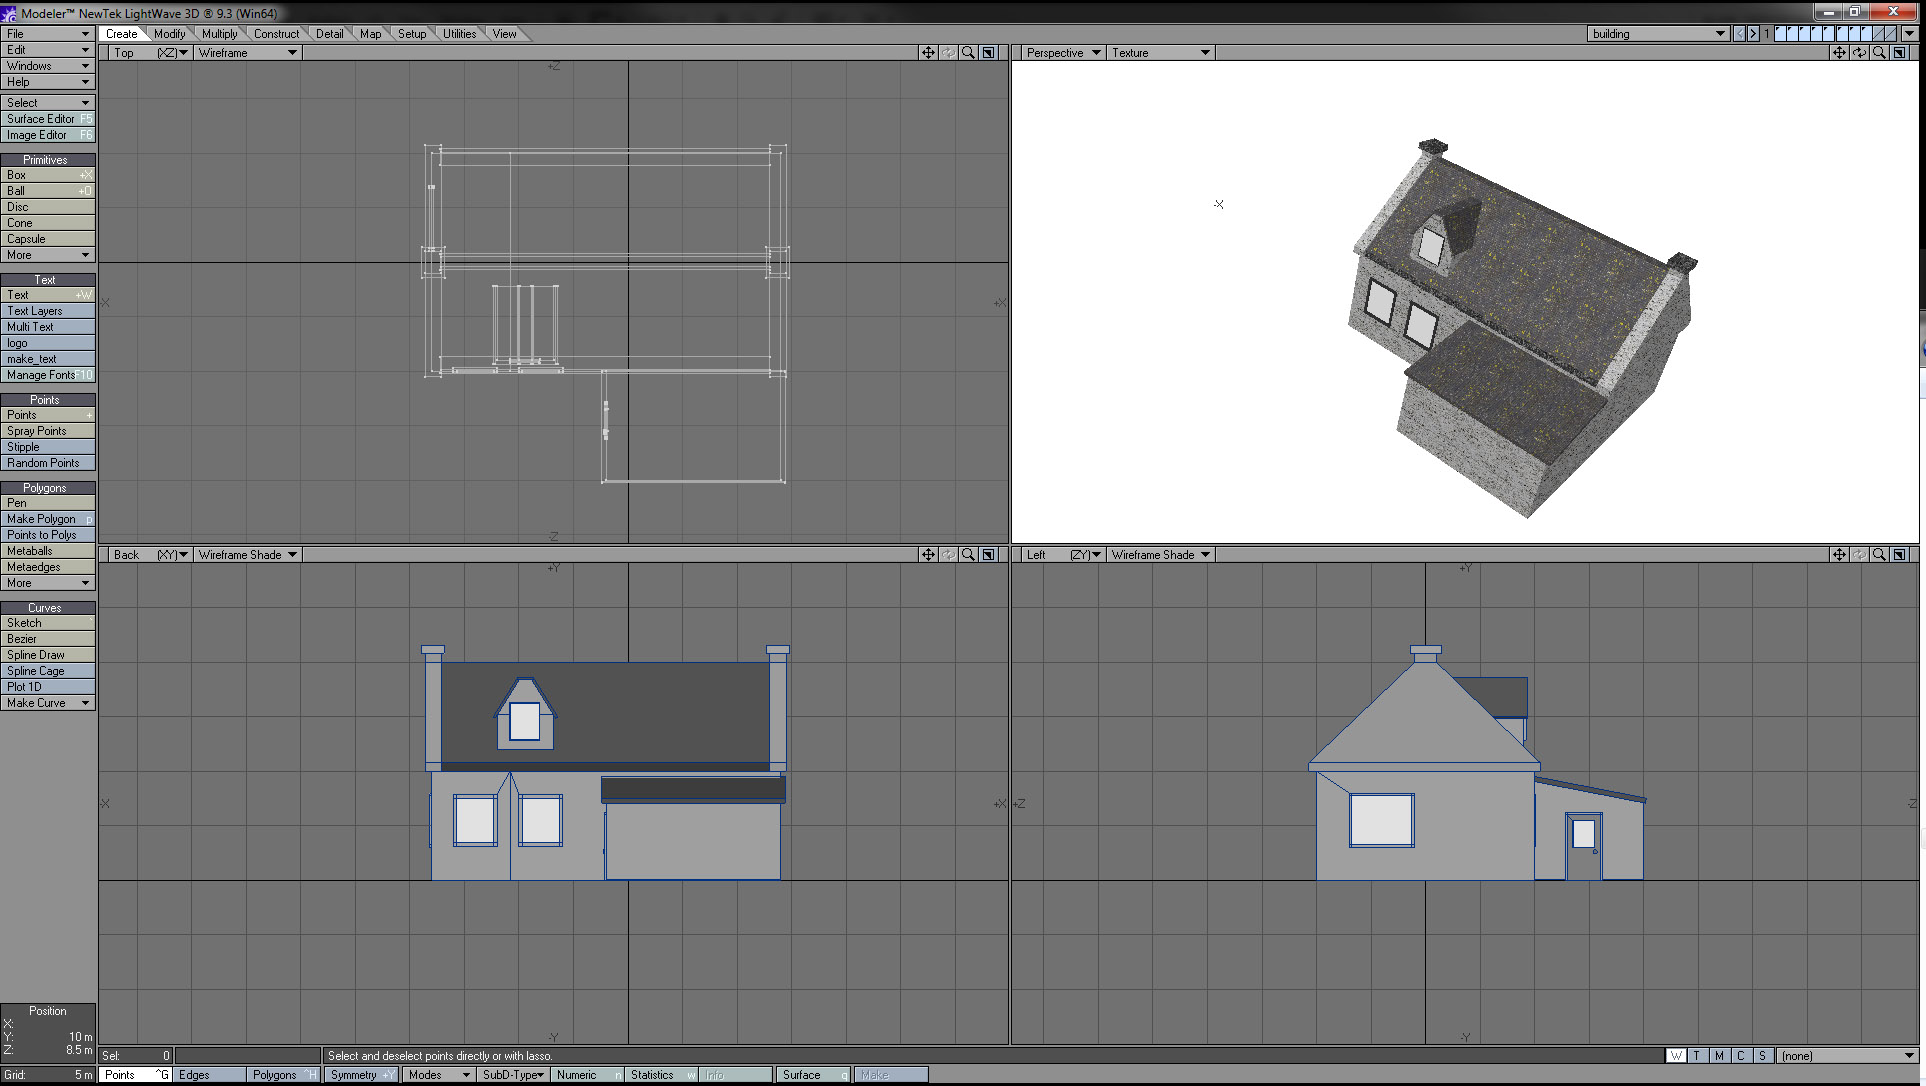Open the Left viewport Wireframe Shade dropdown
The height and width of the screenshot is (1086, 1926).
1160,555
